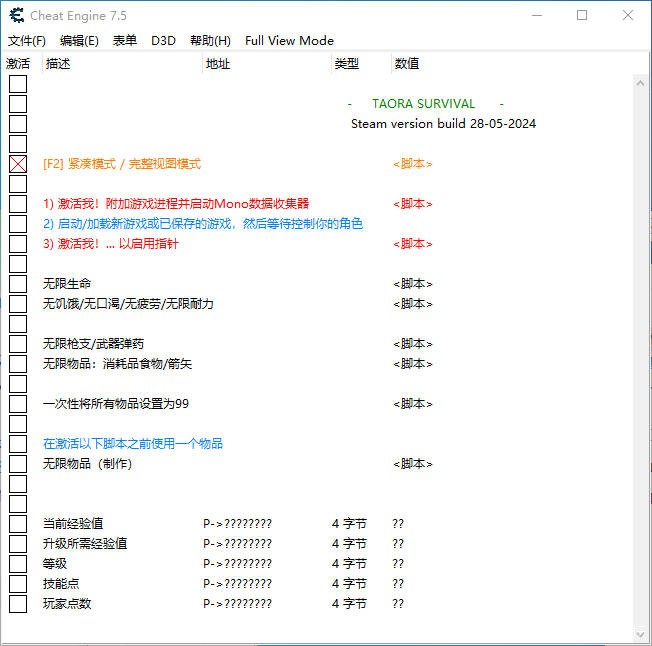Viewport: 652px width, 646px height.
Task: Click the 地址 column header
Action: [x=218, y=64]
